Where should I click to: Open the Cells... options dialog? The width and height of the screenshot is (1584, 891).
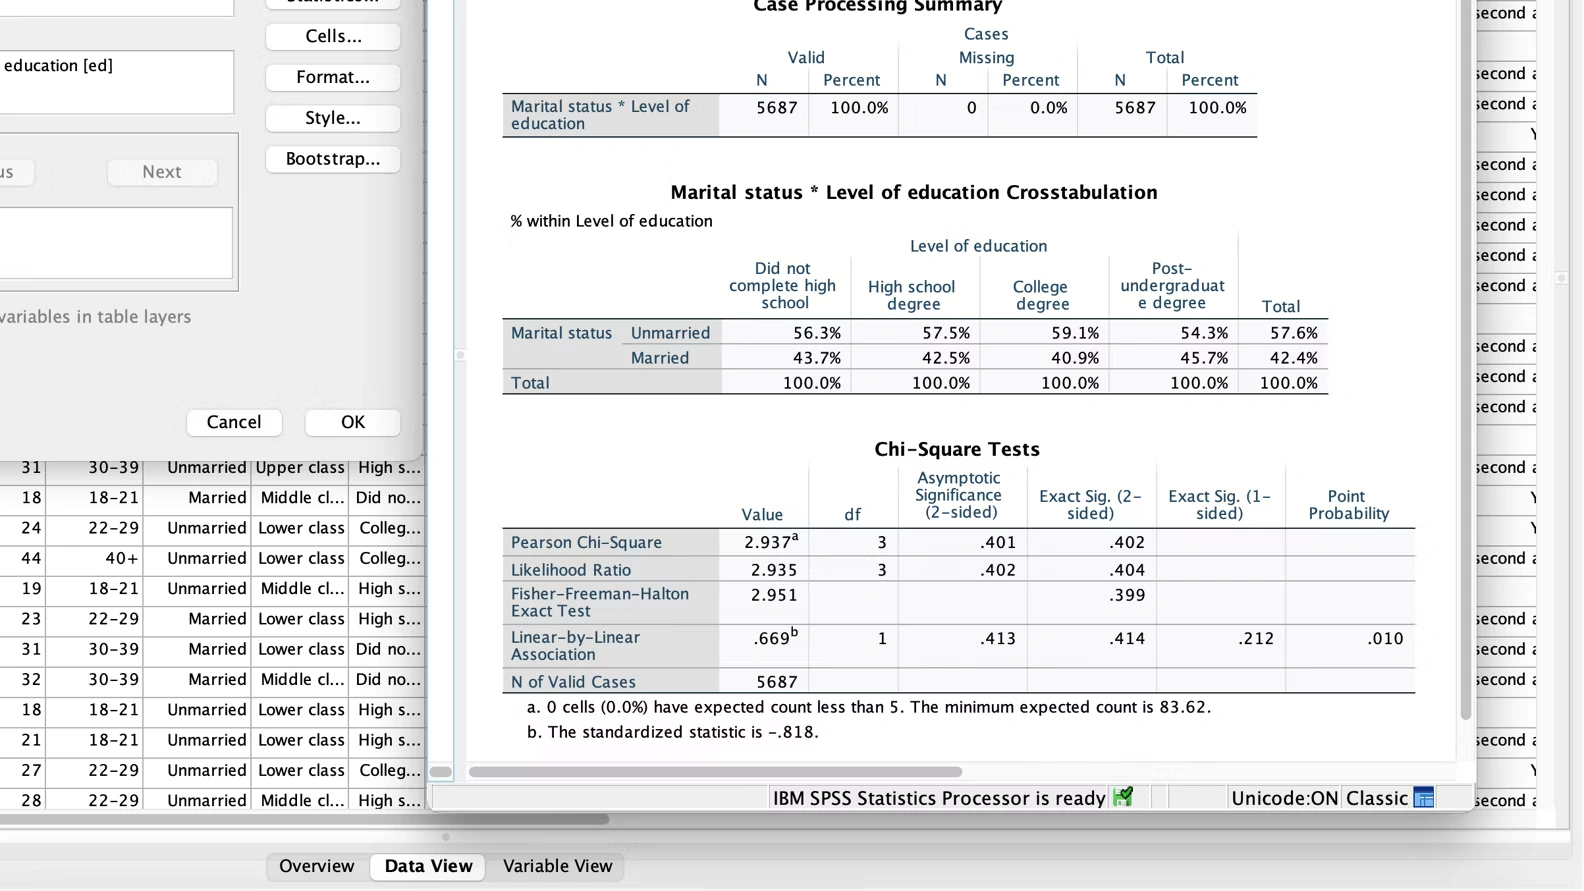point(333,36)
